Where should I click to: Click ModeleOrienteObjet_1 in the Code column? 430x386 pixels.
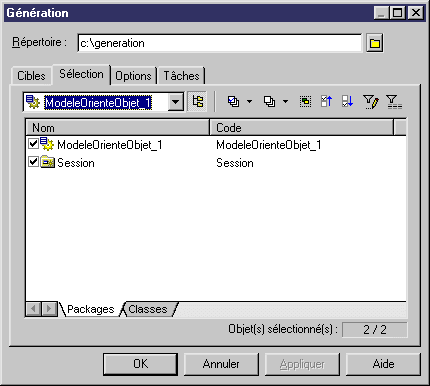[x=269, y=145]
